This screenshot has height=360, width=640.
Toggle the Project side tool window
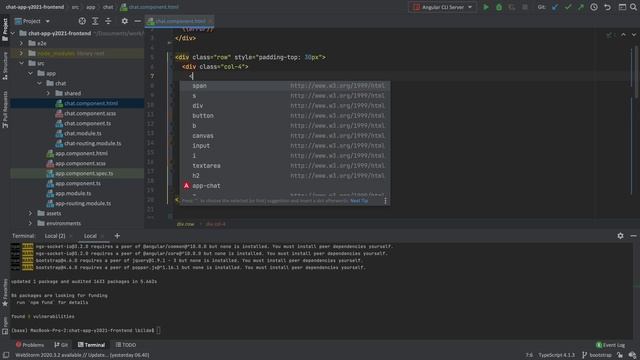tap(5, 30)
